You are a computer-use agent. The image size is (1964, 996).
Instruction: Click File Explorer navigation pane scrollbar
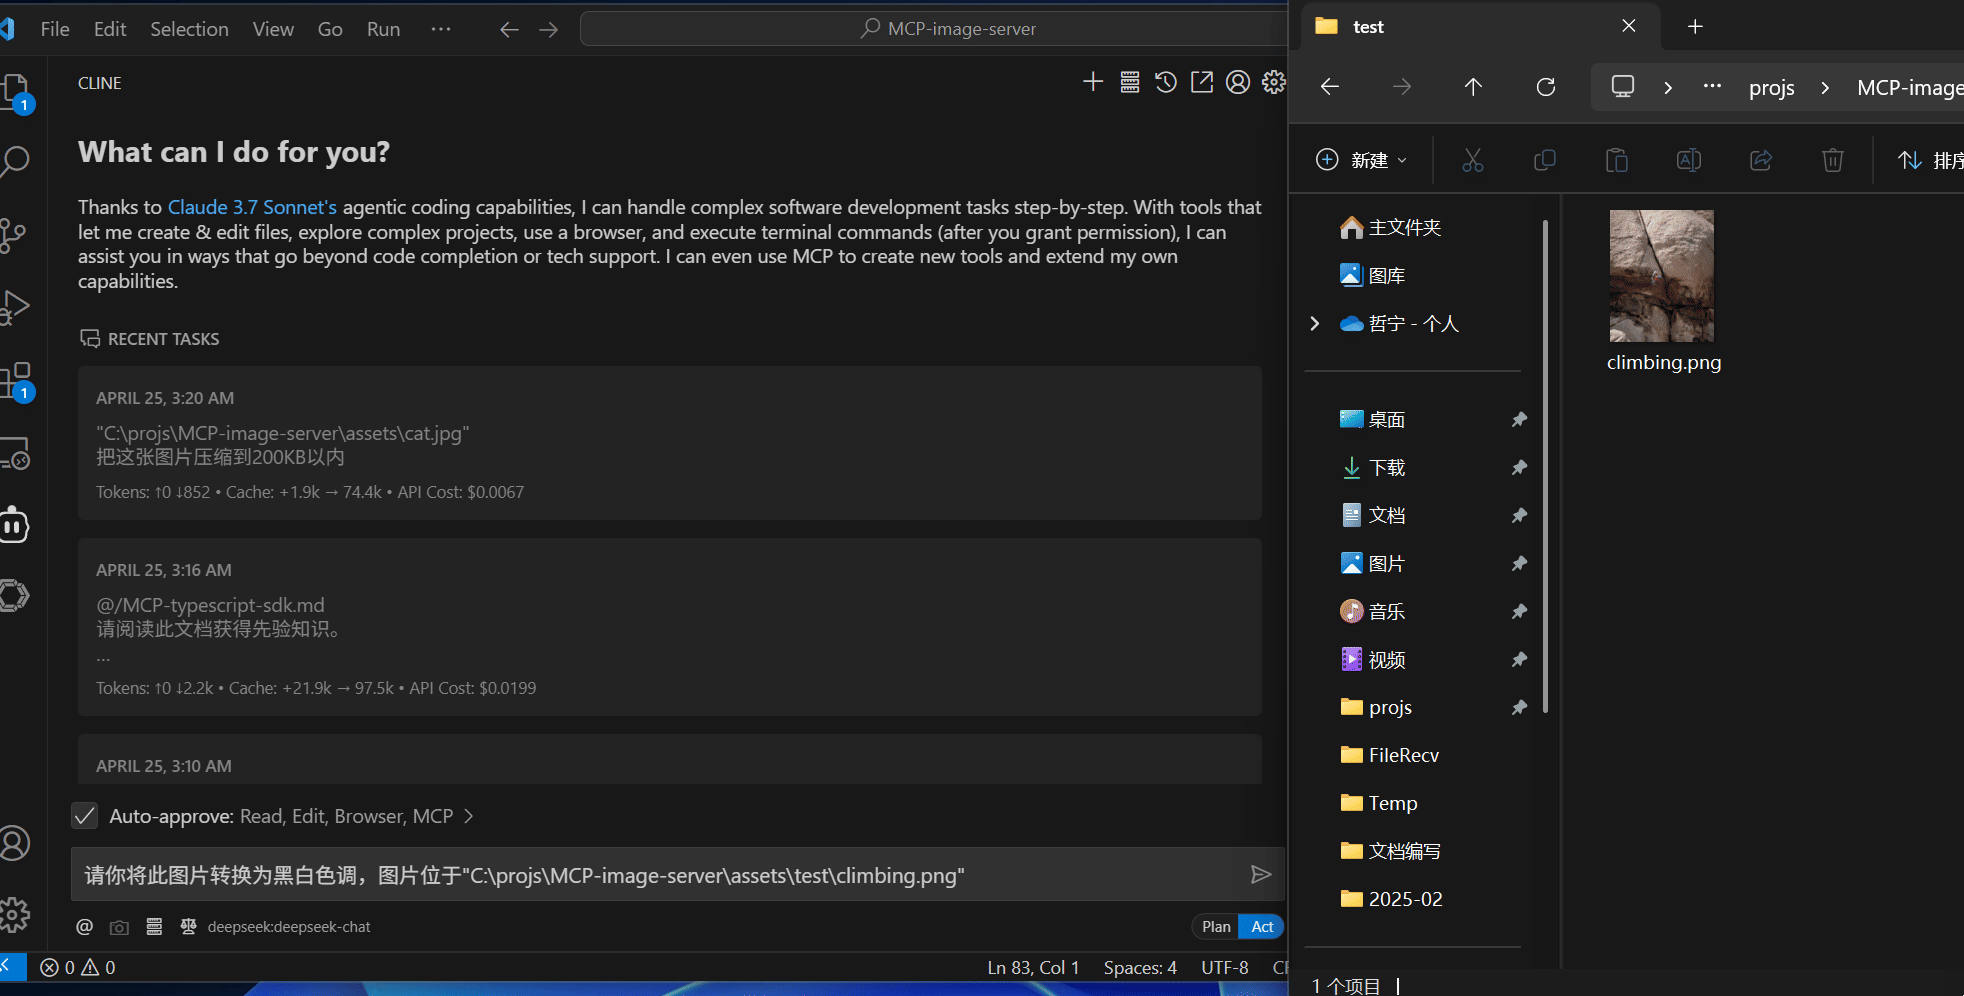coord(1546,465)
